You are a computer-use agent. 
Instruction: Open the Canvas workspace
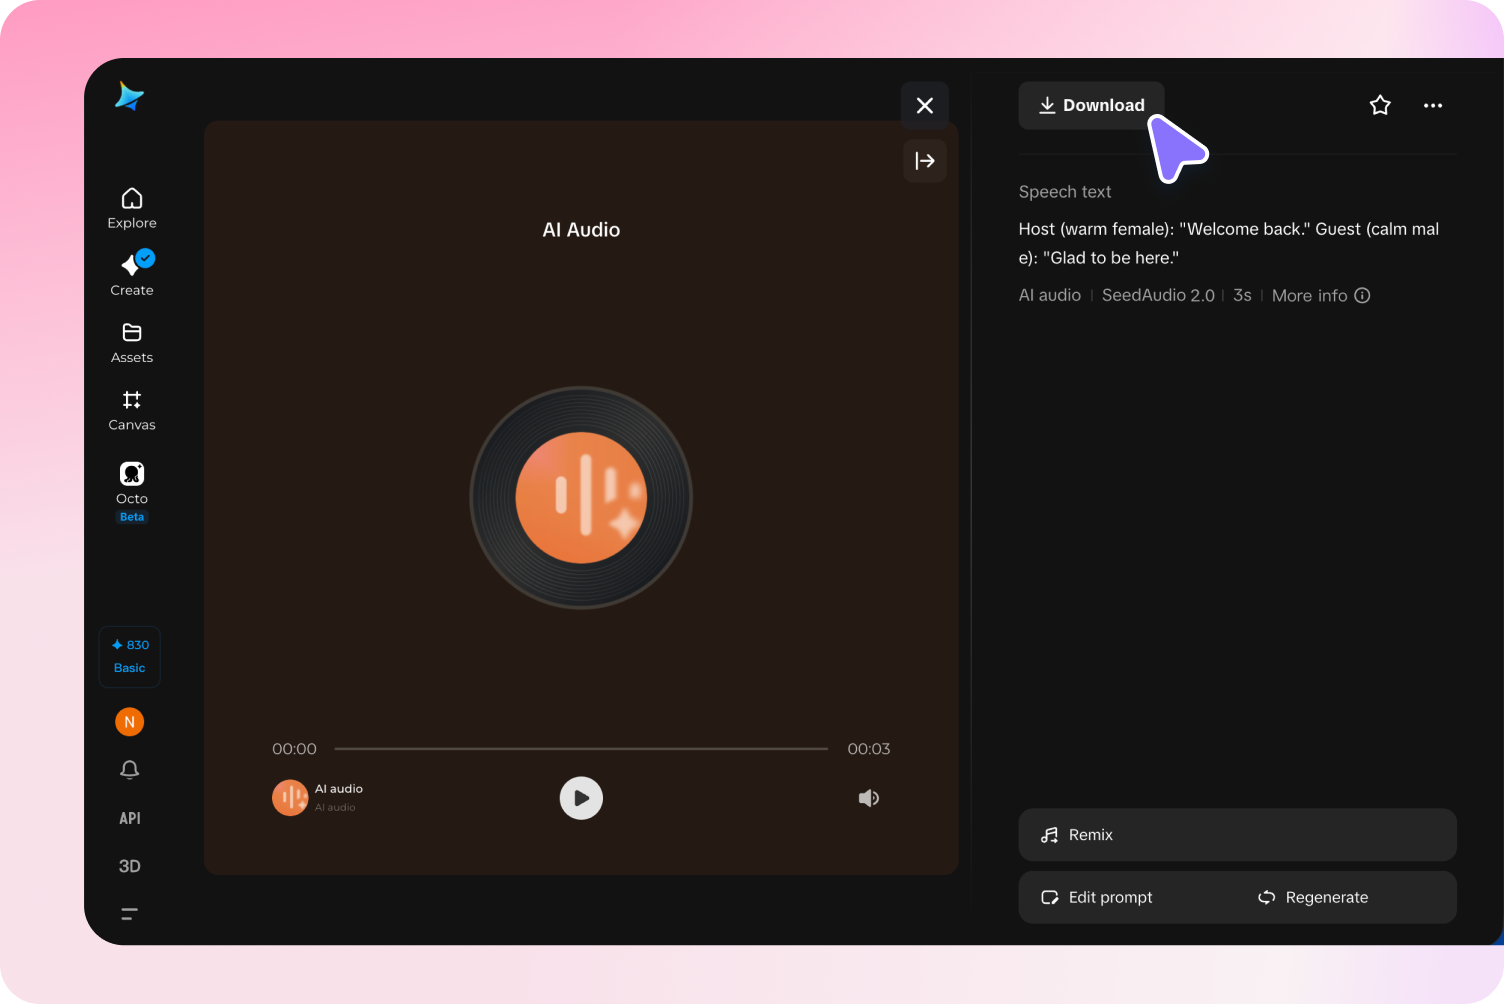132,410
